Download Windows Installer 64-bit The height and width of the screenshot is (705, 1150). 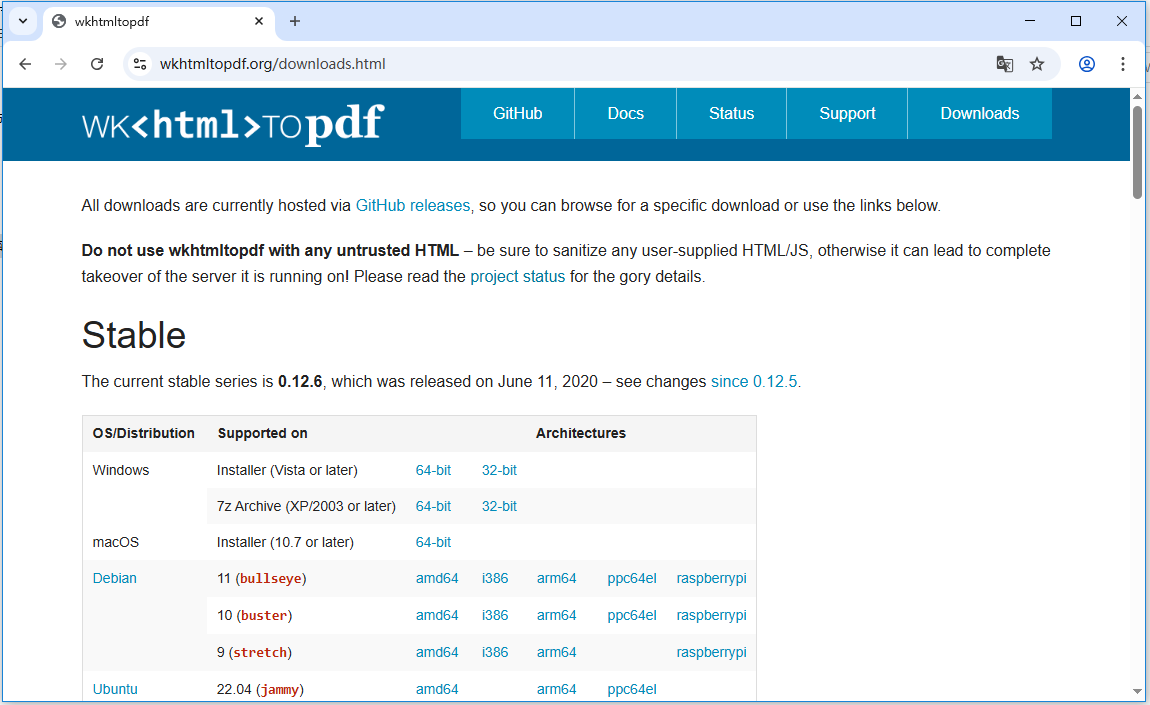(433, 470)
